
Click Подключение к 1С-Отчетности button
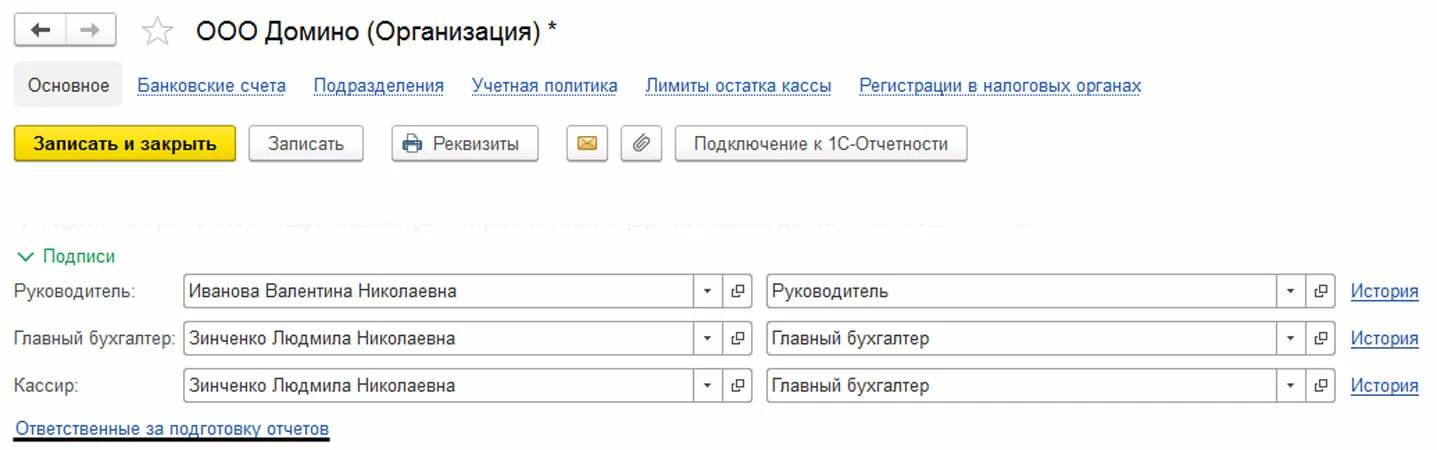point(821,144)
